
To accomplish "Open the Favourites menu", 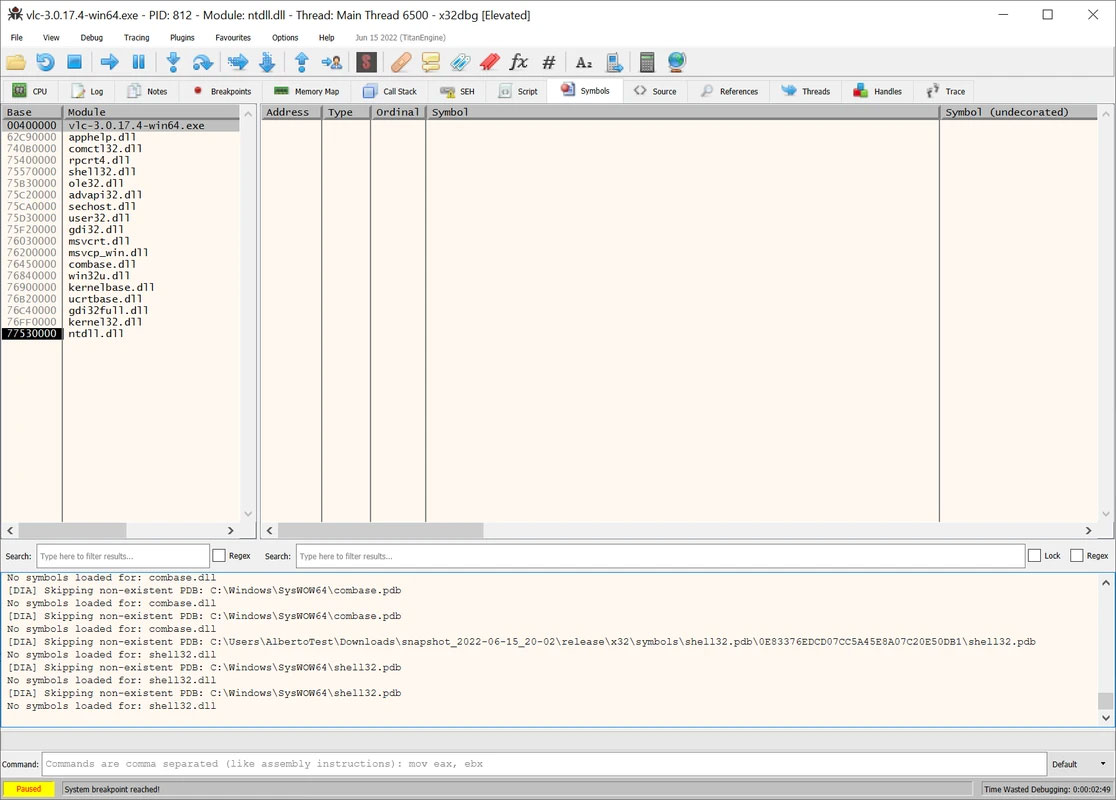I will 233,38.
